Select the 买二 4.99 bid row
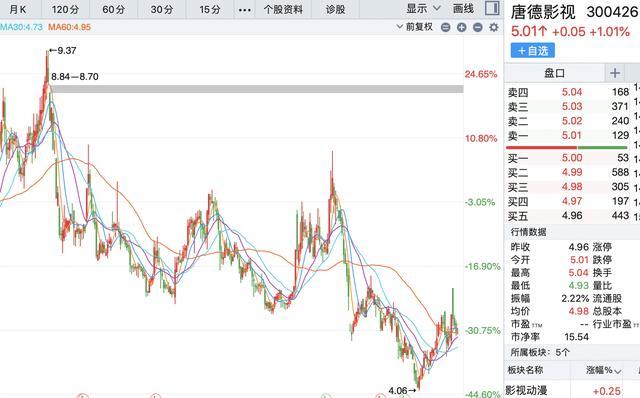640x398 pixels. pos(568,172)
